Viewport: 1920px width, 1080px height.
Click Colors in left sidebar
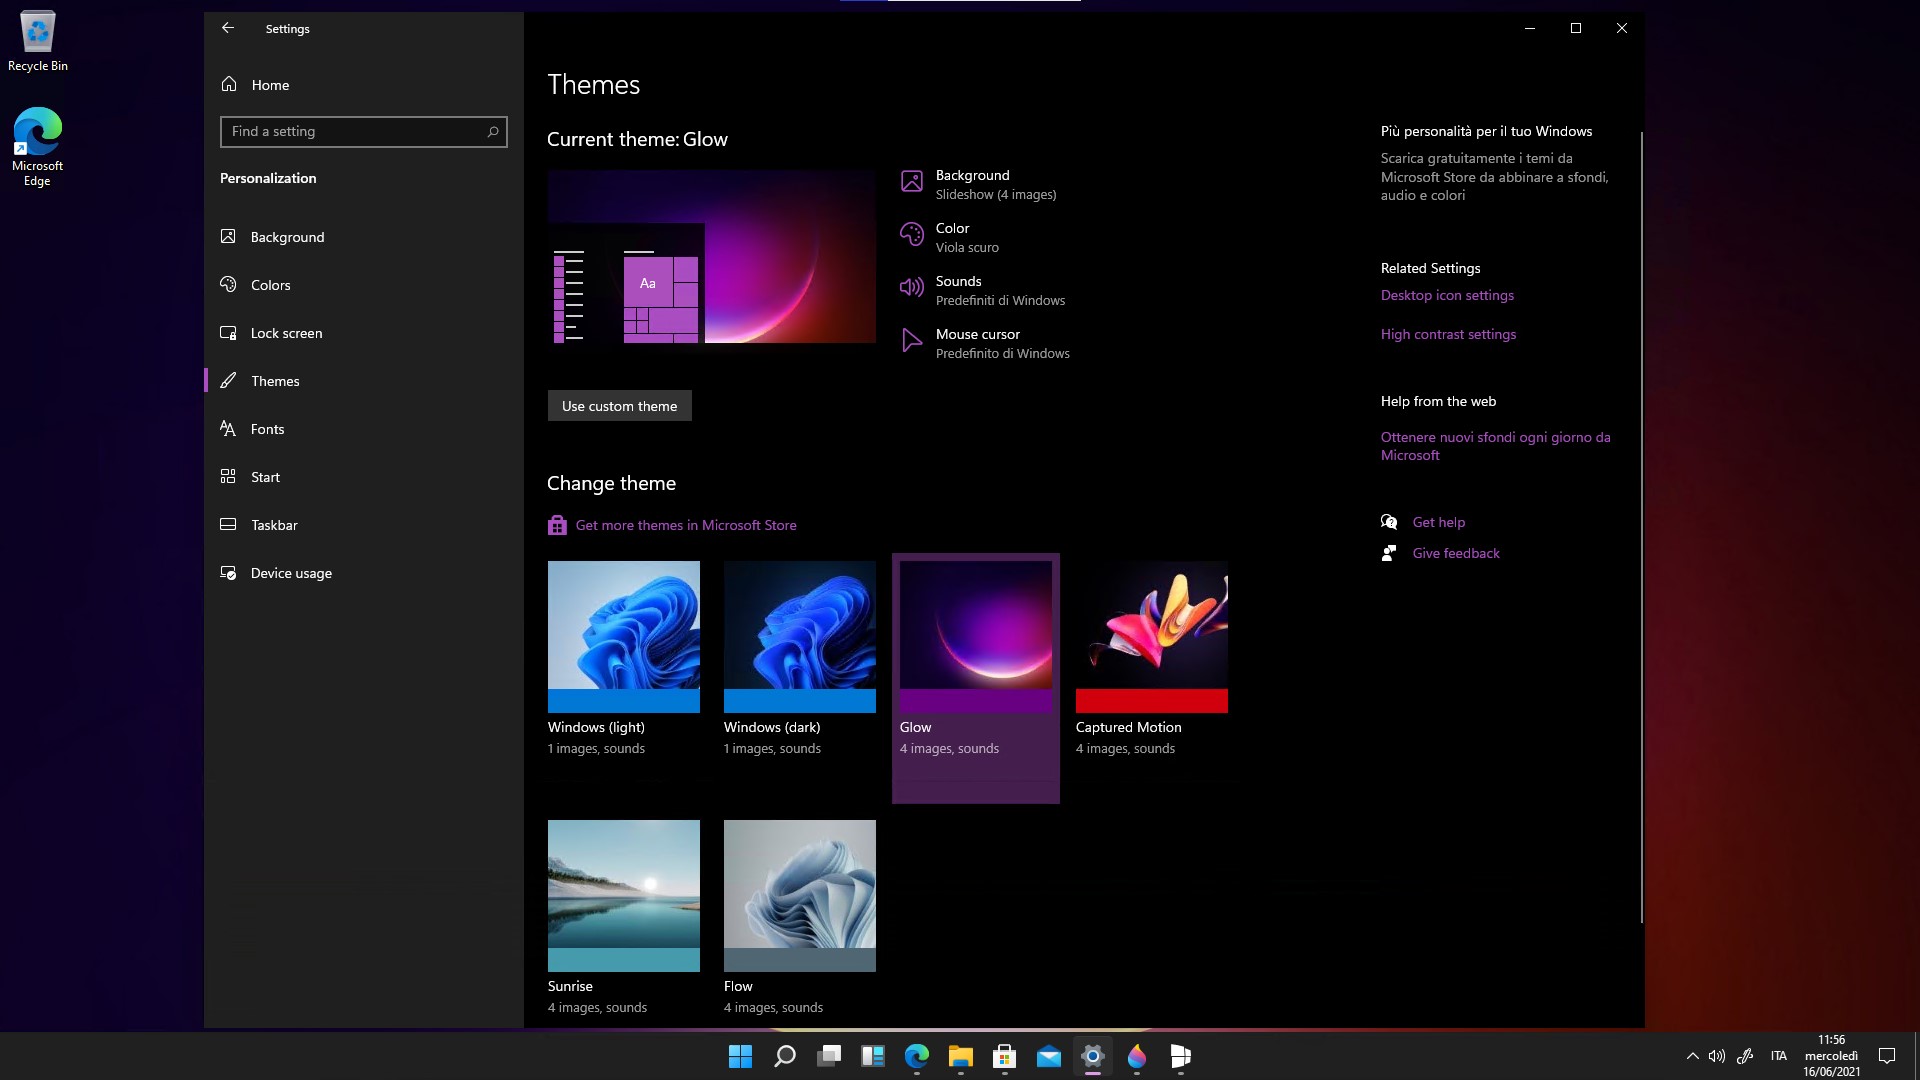(x=270, y=285)
